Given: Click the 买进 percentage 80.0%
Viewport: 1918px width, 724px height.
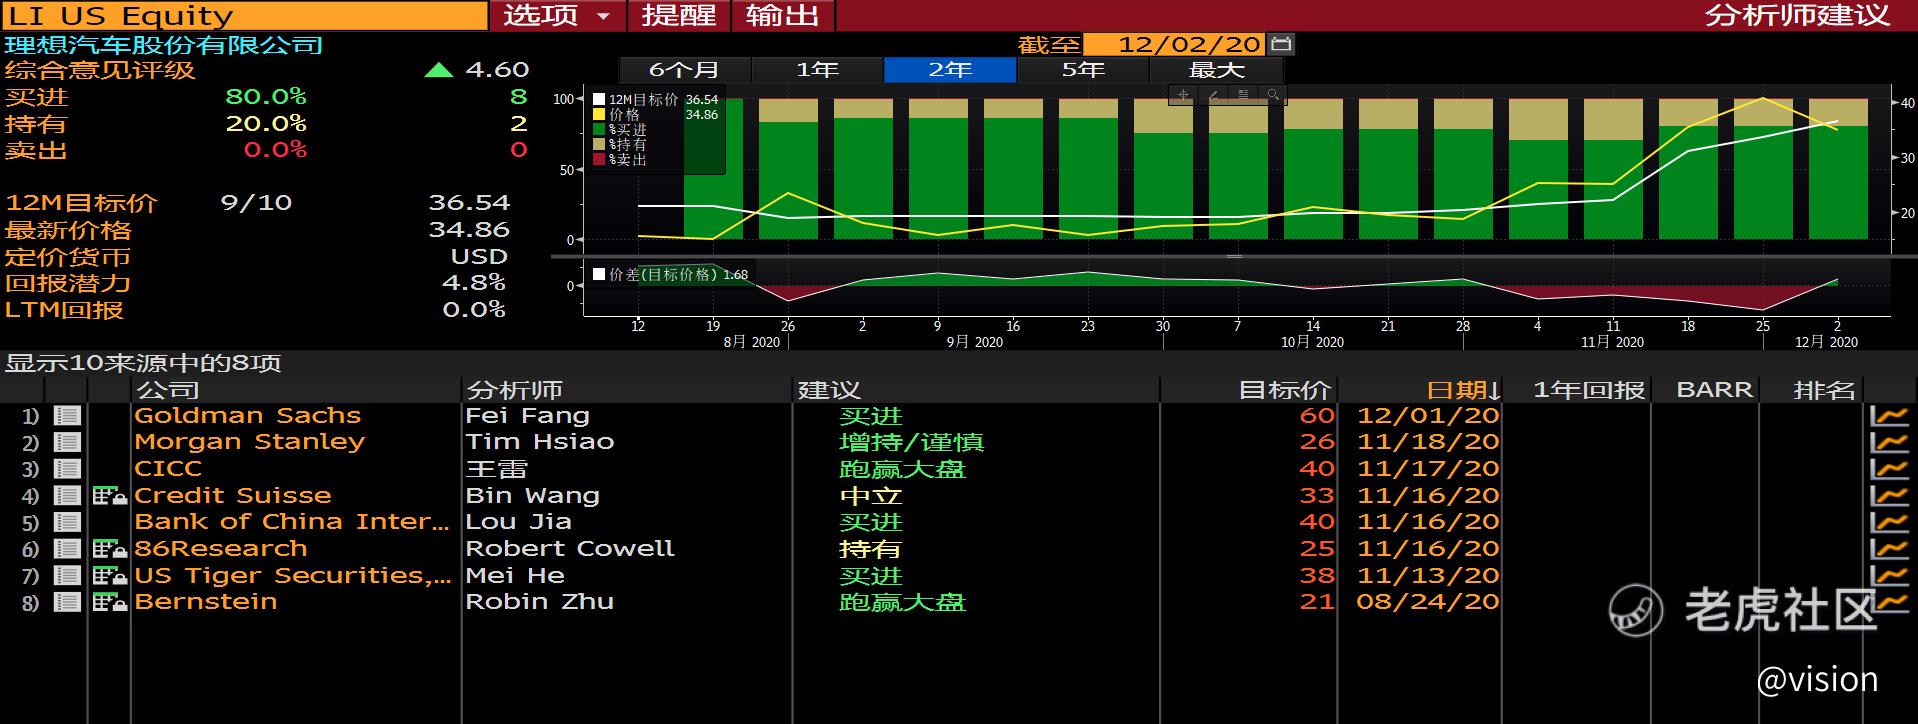Looking at the screenshot, I should click(x=266, y=97).
